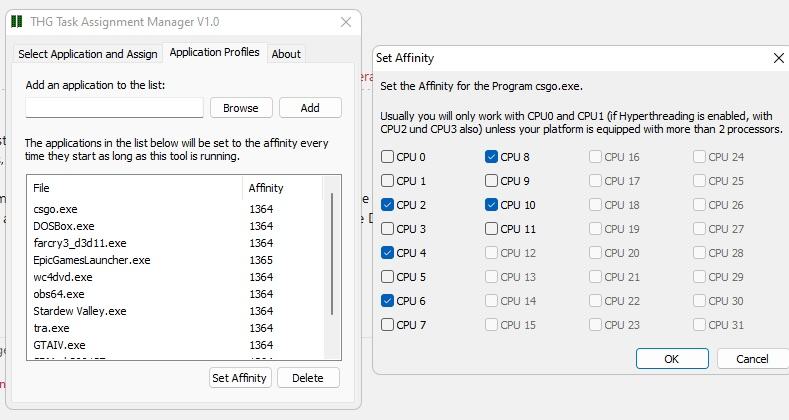Select farcry3_d3d11.exe in the list

coord(80,243)
